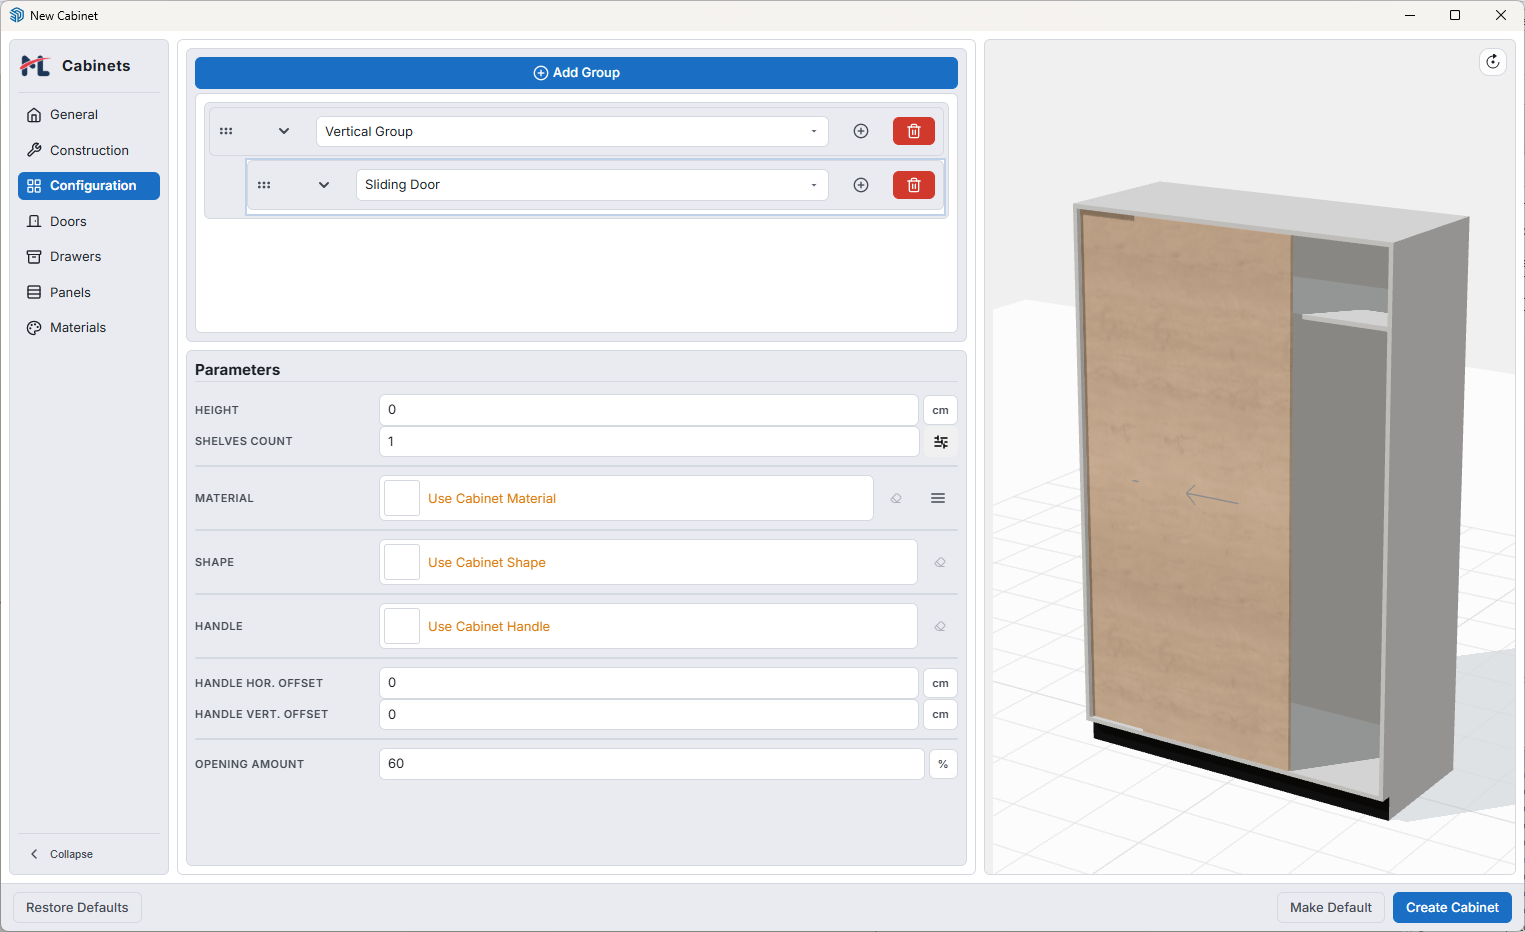Screen dimensions: 1525x932
Task: Focus the Handle Vert. Offset field
Action: (649, 715)
